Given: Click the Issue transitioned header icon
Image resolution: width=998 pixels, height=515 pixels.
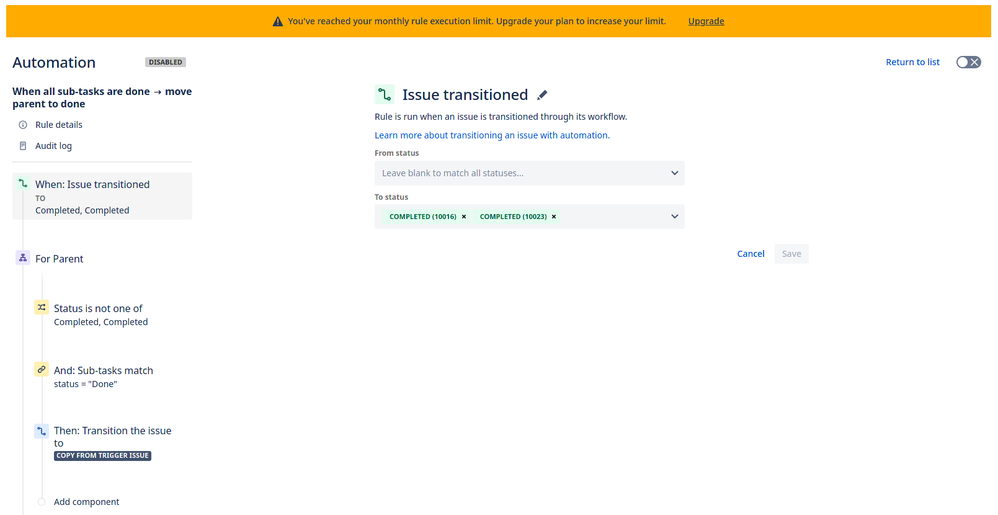Looking at the screenshot, I should tap(384, 95).
